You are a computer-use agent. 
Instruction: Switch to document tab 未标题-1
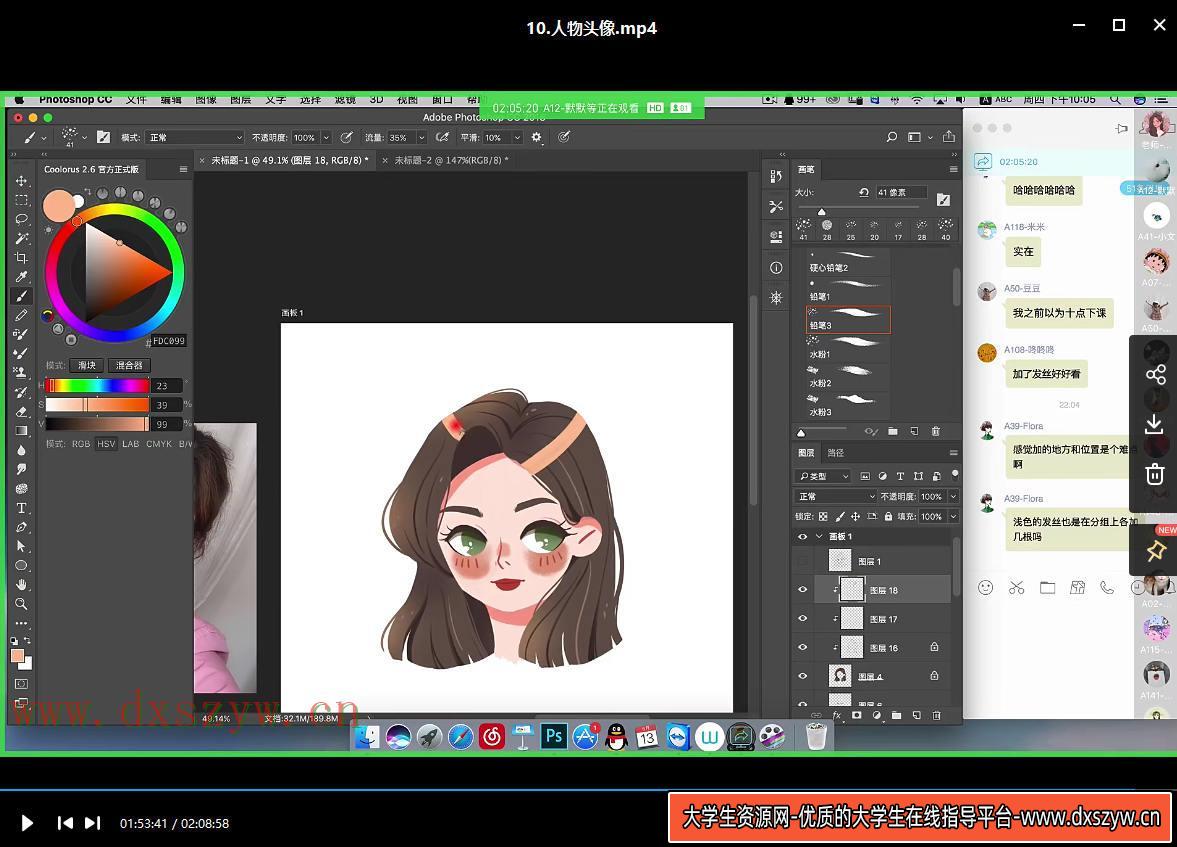click(x=290, y=160)
